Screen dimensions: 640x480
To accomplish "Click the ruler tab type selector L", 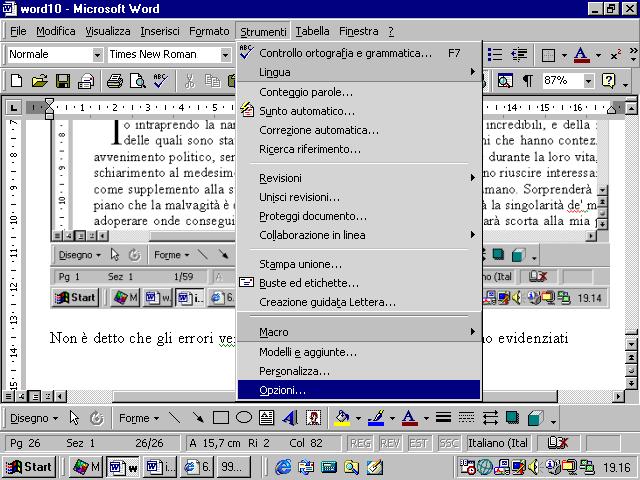I will [13, 108].
